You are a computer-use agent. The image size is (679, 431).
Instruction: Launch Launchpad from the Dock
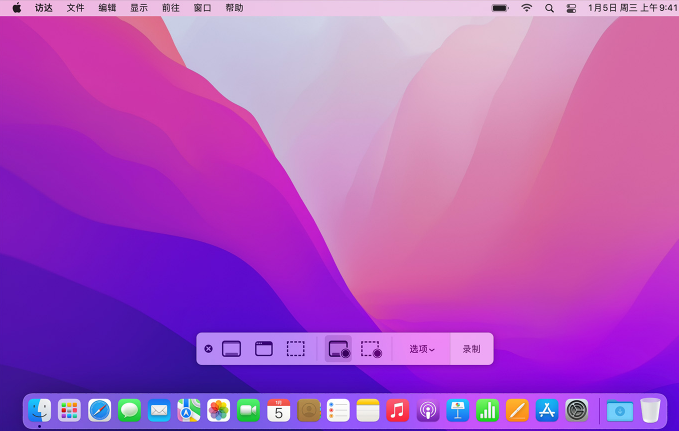tap(69, 410)
